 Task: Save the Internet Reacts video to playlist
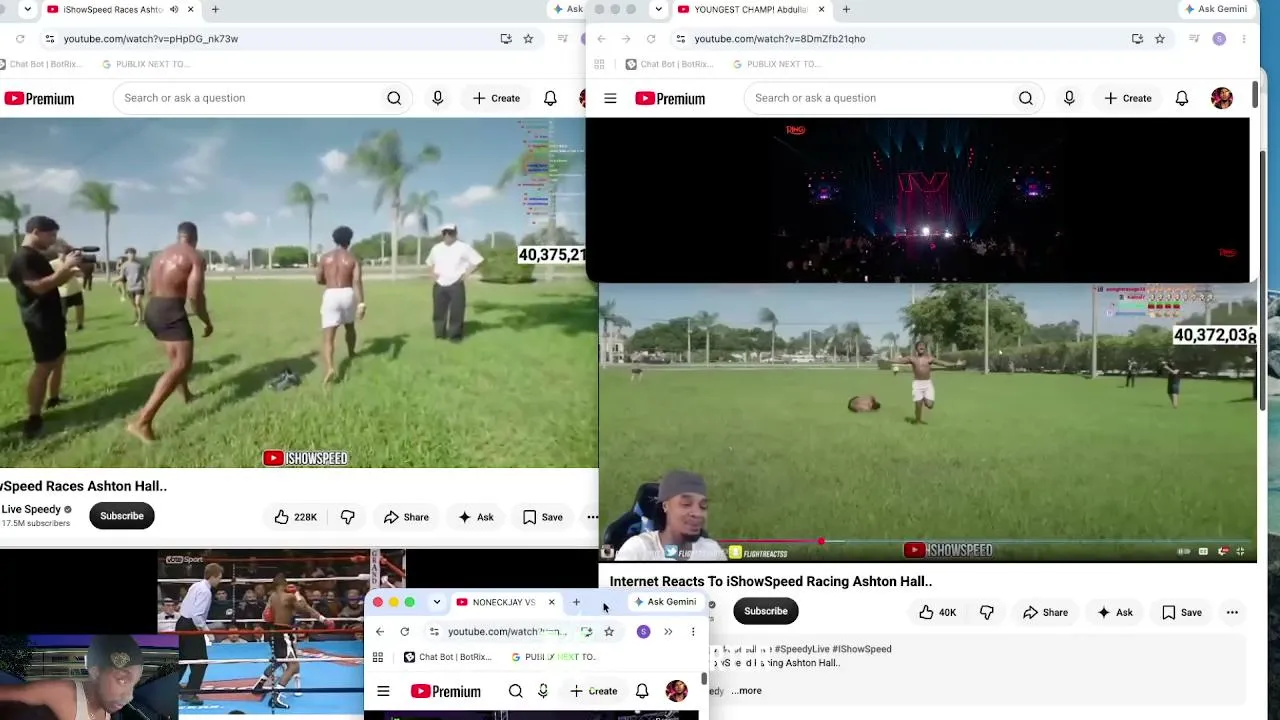pyautogui.click(x=1182, y=612)
